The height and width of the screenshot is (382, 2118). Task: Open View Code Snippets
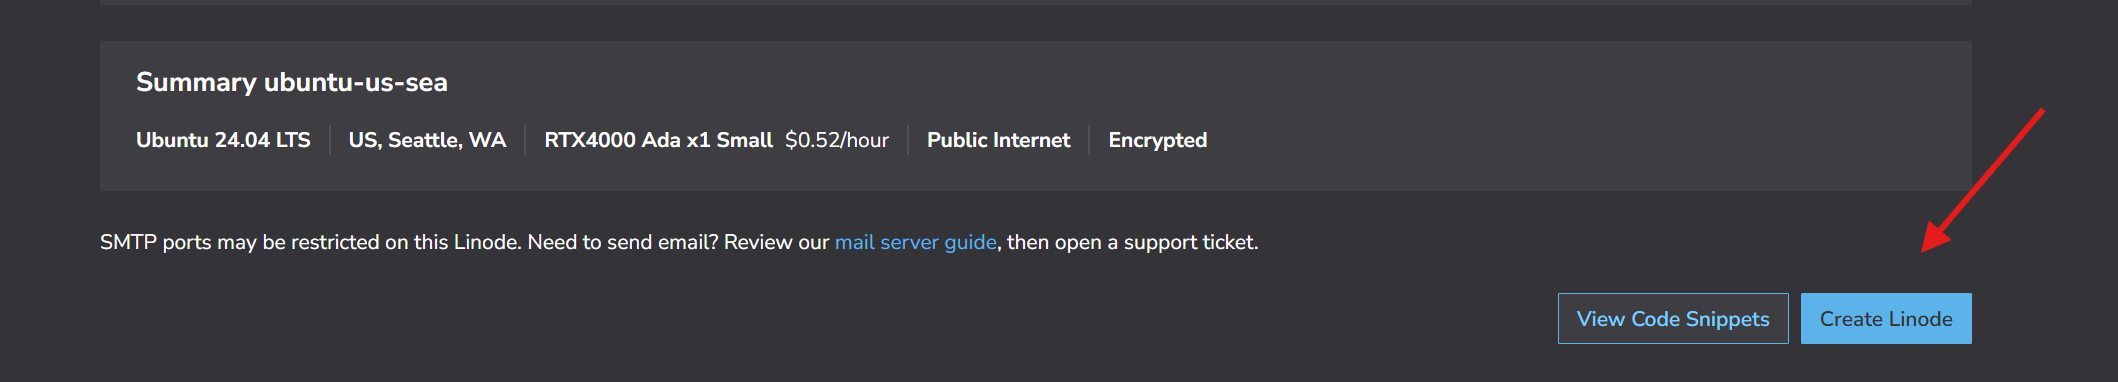coord(1673,318)
